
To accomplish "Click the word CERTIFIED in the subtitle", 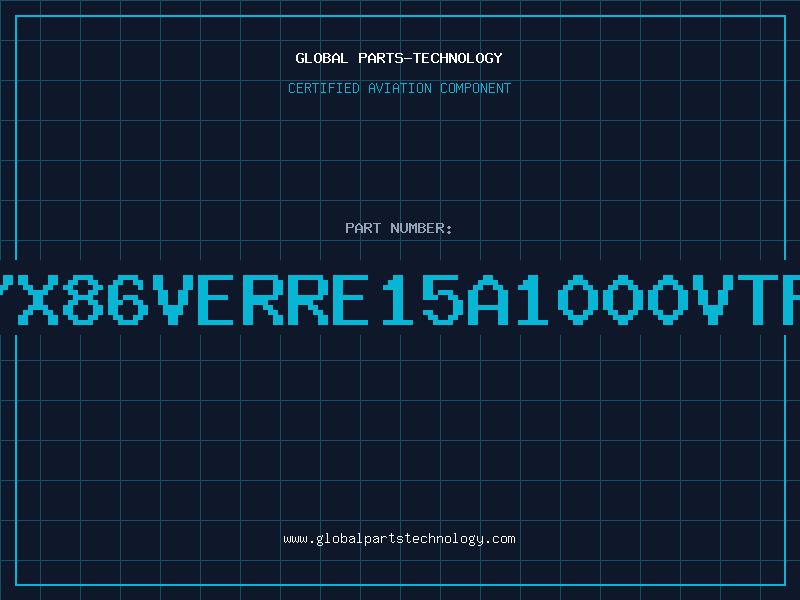I will [x=323, y=88].
